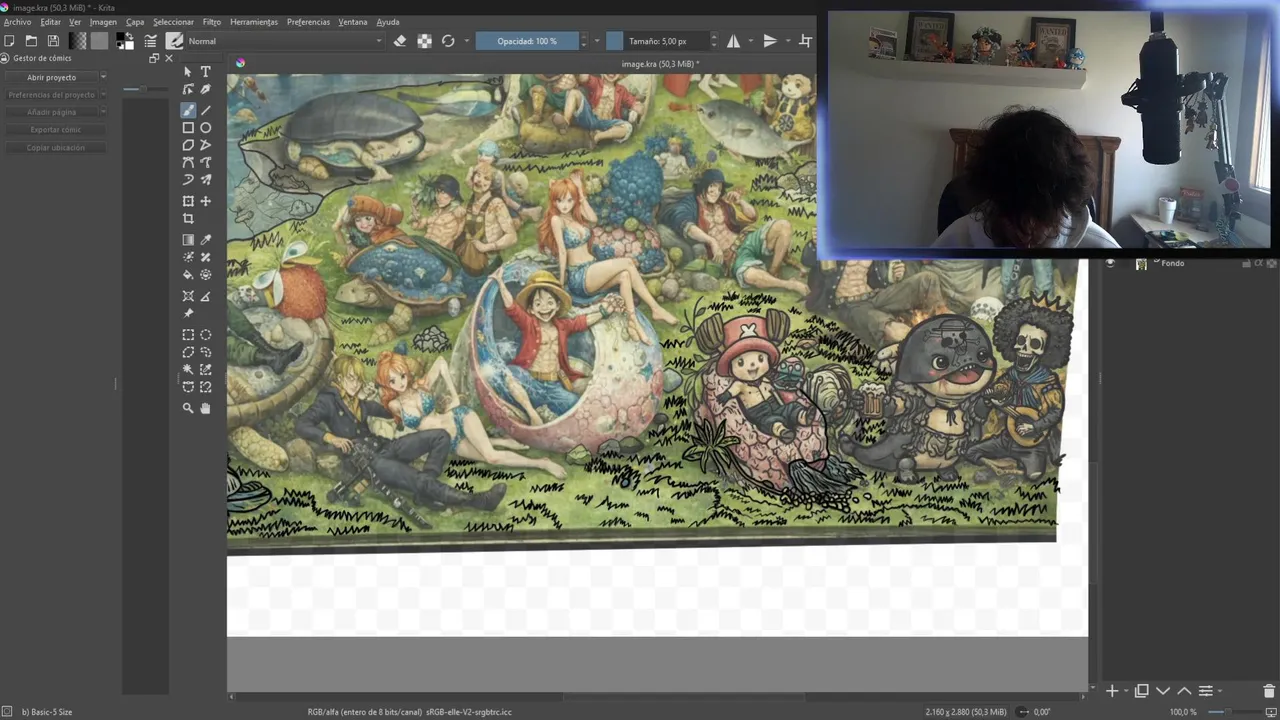Open an existing file with folder icon
The height and width of the screenshot is (720, 1280).
31,41
